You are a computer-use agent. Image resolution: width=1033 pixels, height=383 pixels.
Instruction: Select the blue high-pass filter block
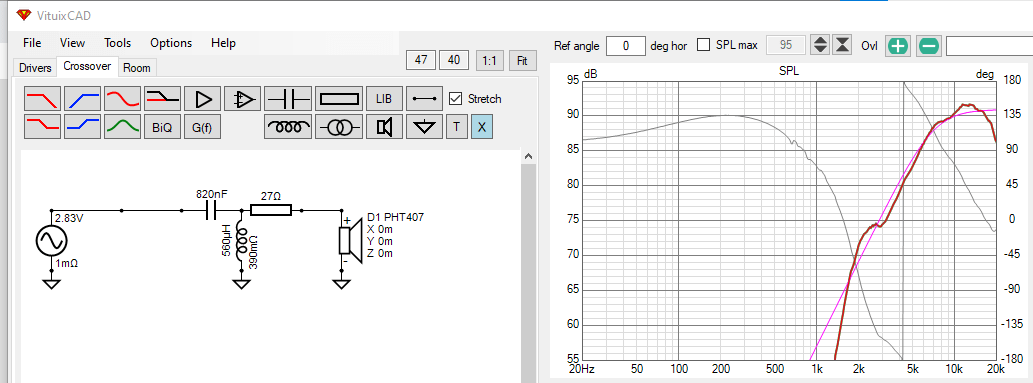82,99
